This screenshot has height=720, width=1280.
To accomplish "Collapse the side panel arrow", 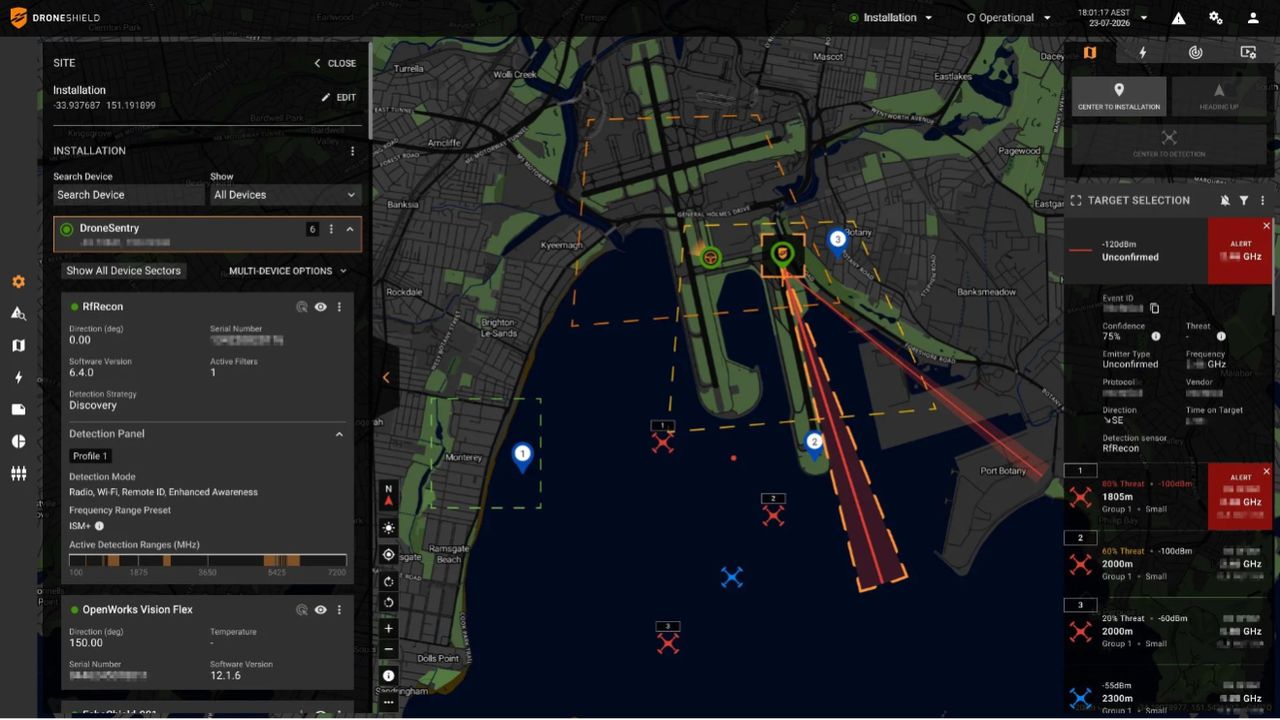I will [386, 378].
